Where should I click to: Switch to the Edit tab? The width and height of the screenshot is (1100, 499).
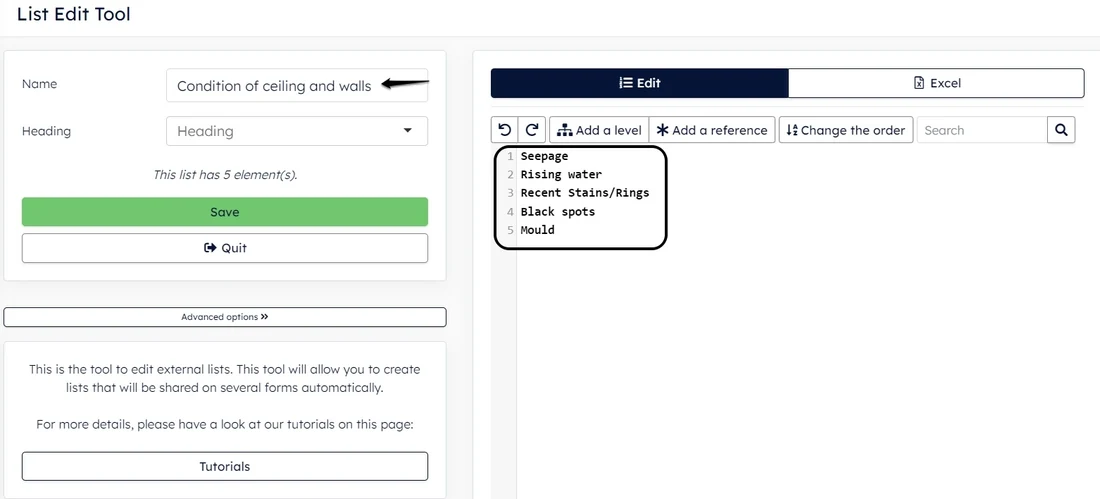640,83
